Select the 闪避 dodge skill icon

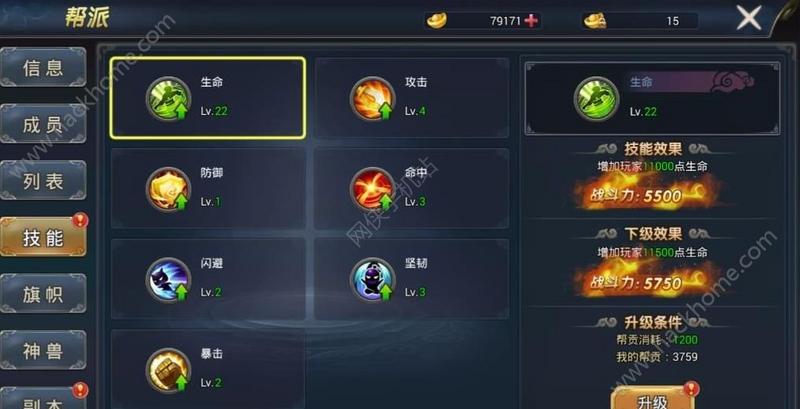(168, 279)
